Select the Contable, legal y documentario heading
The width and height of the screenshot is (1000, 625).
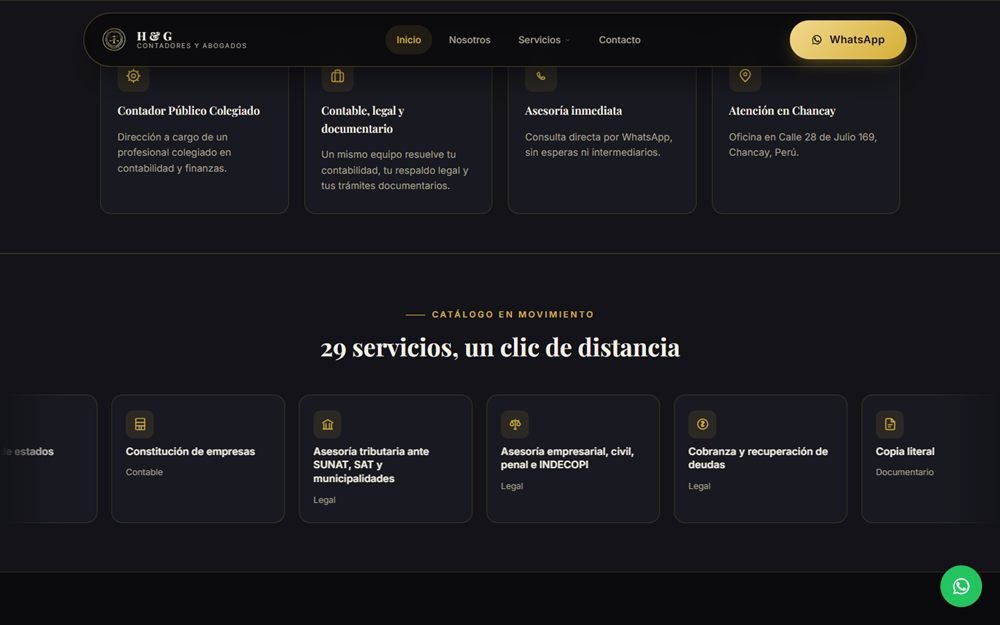coord(363,119)
